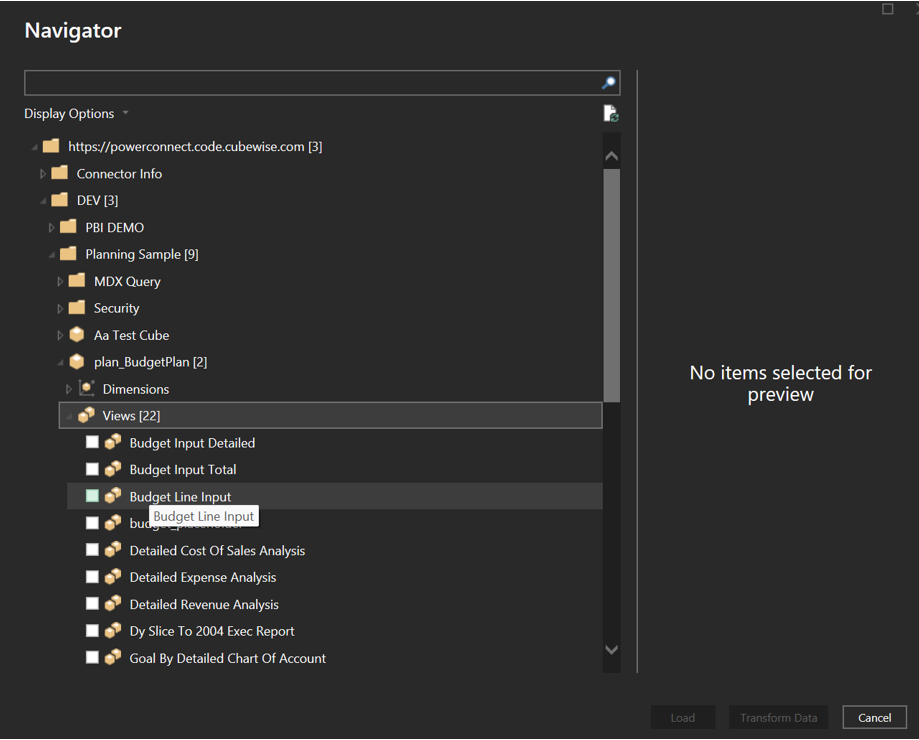This screenshot has width=919, height=740.
Task: Tick the Budget Line Input checkbox
Action: (x=92, y=496)
